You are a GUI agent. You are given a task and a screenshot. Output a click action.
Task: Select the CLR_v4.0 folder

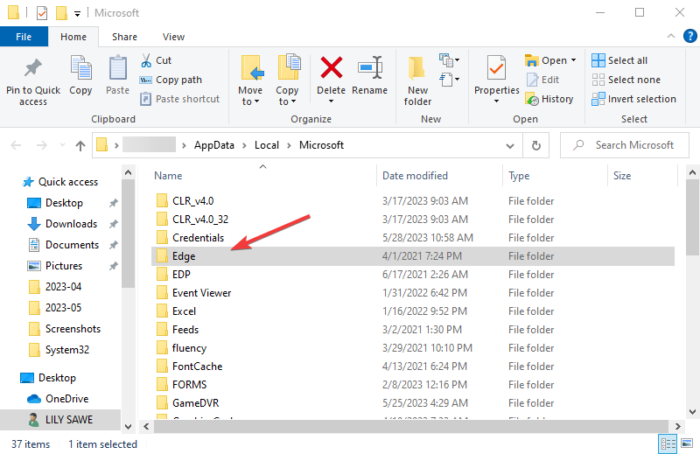point(412,201)
